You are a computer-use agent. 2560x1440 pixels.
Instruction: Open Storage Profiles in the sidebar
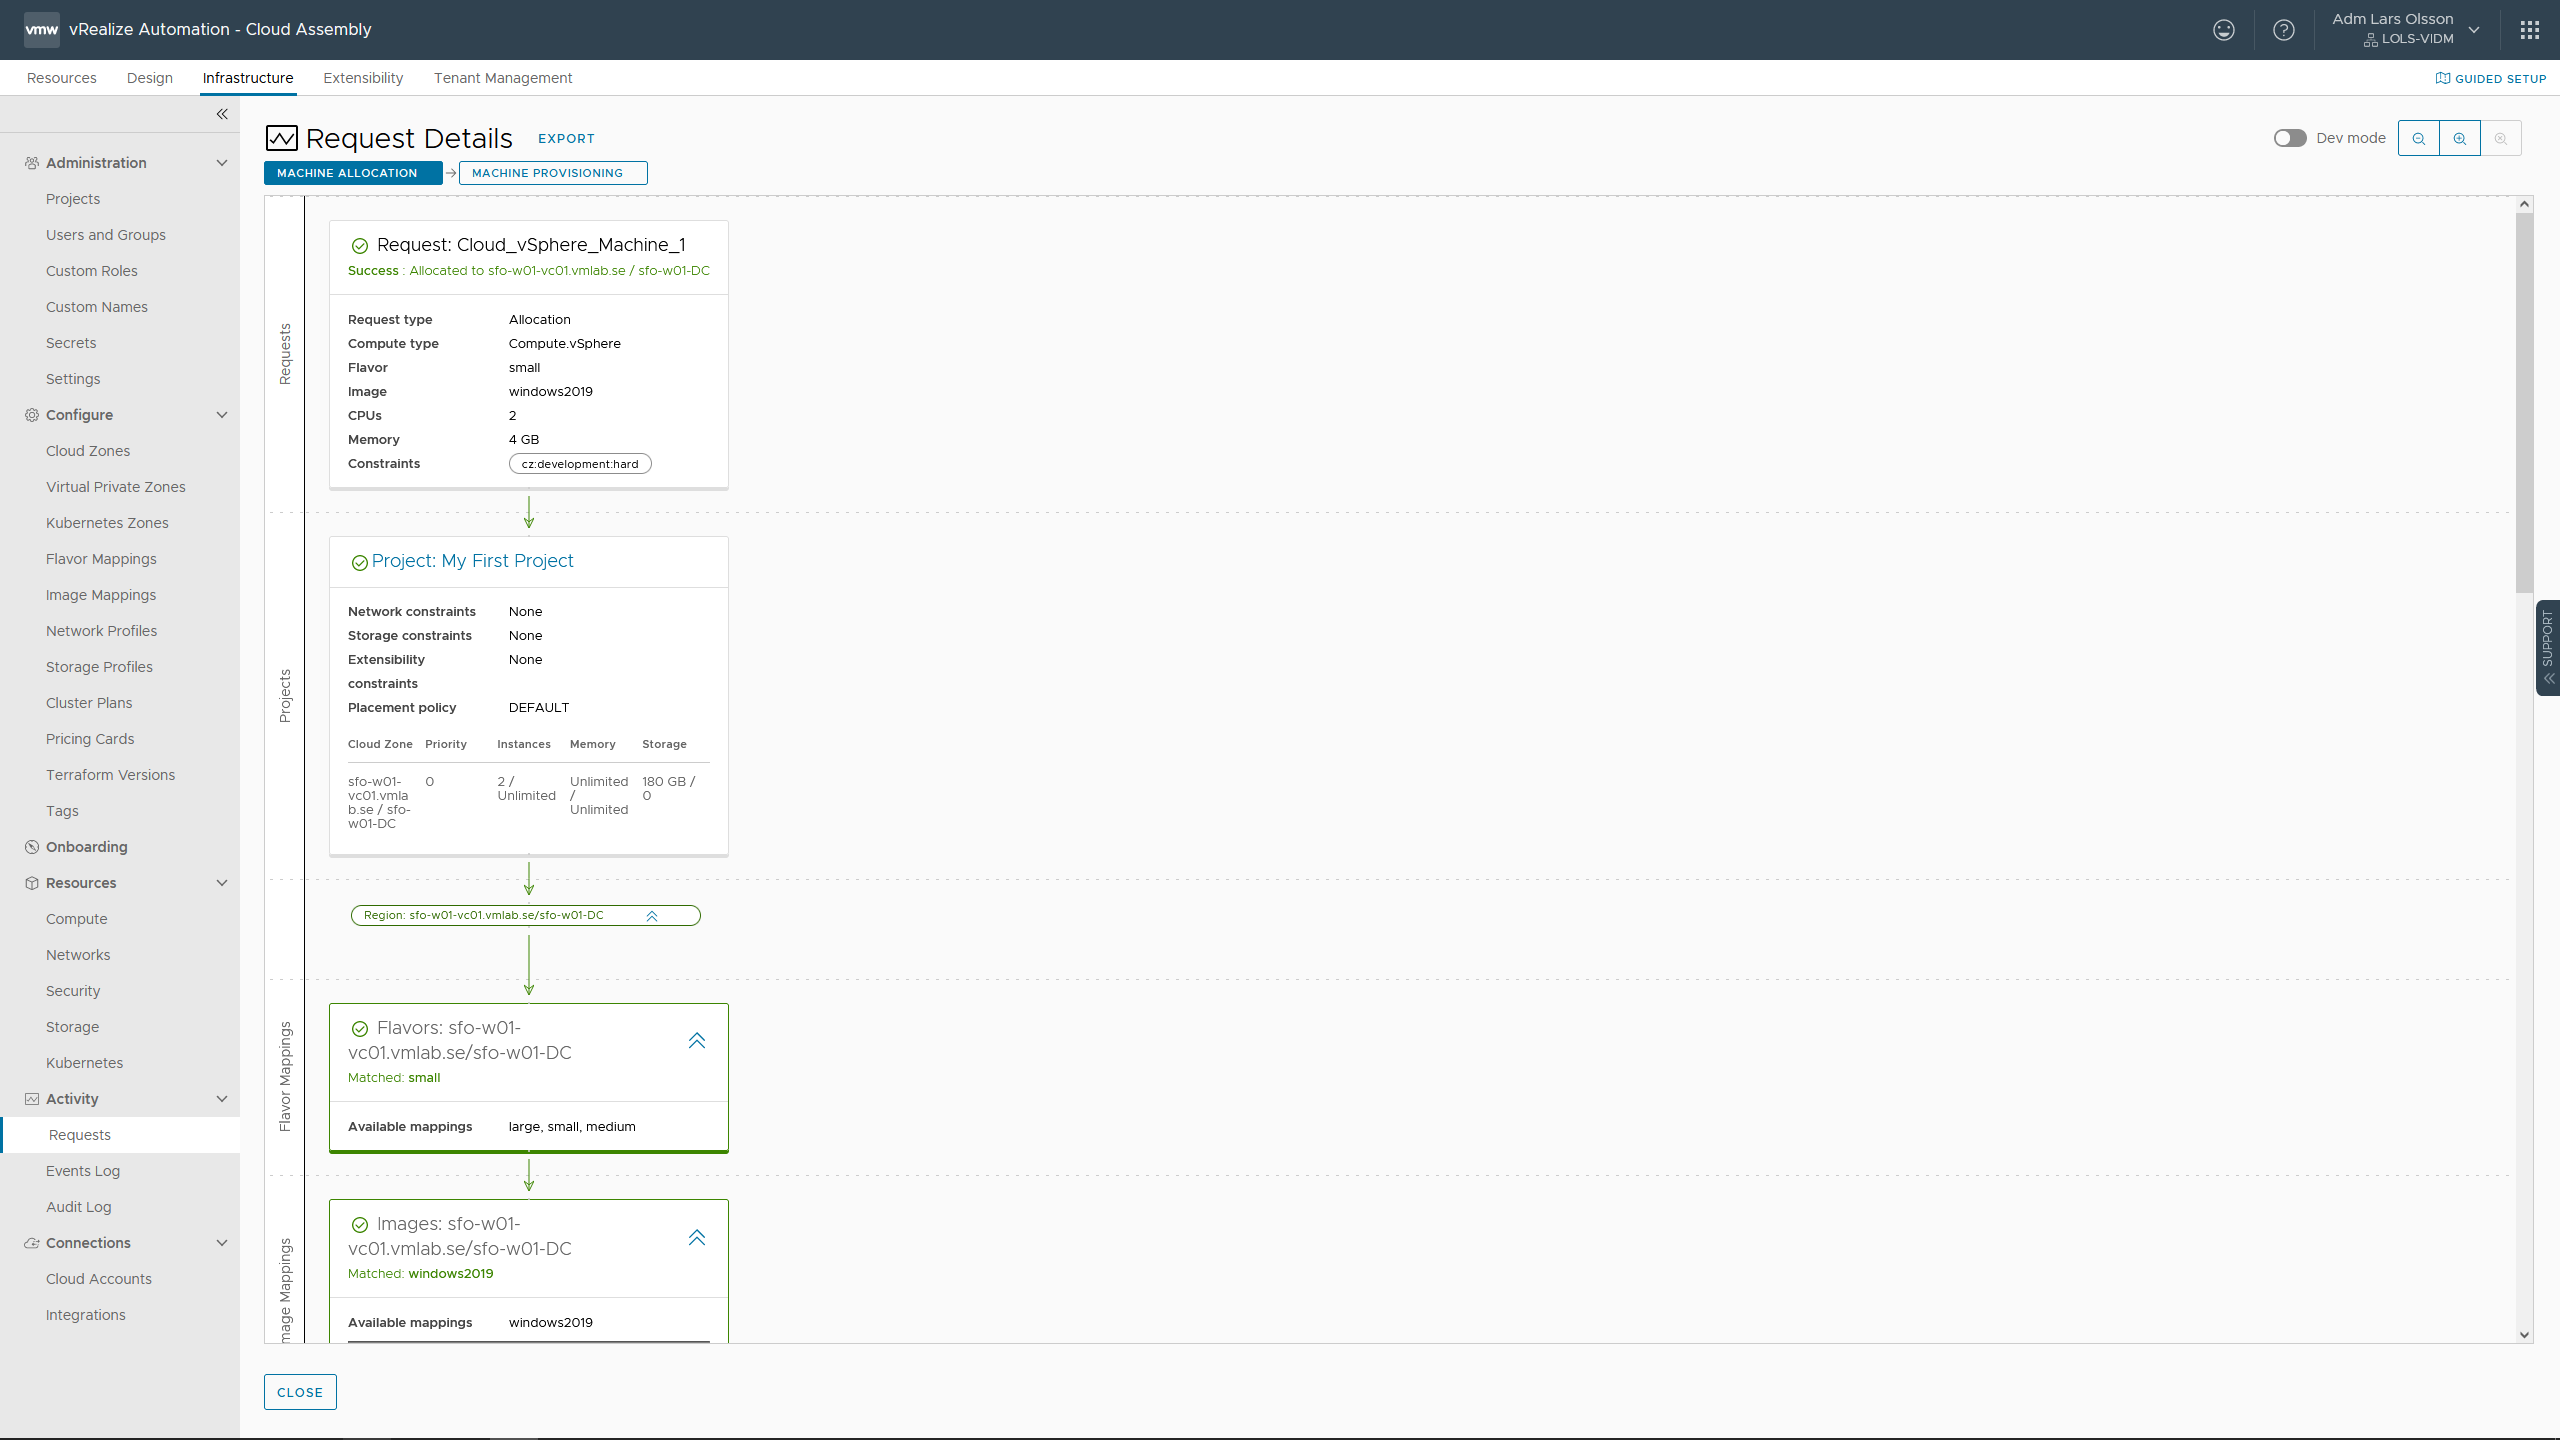(100, 667)
